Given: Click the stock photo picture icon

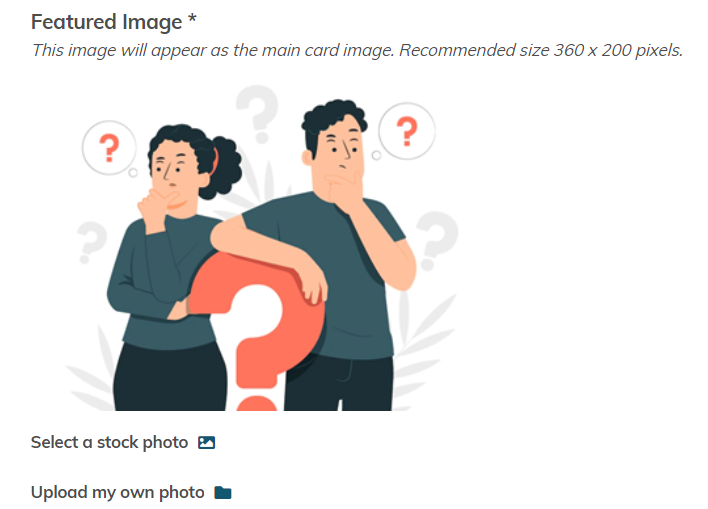Looking at the screenshot, I should (x=206, y=442).
